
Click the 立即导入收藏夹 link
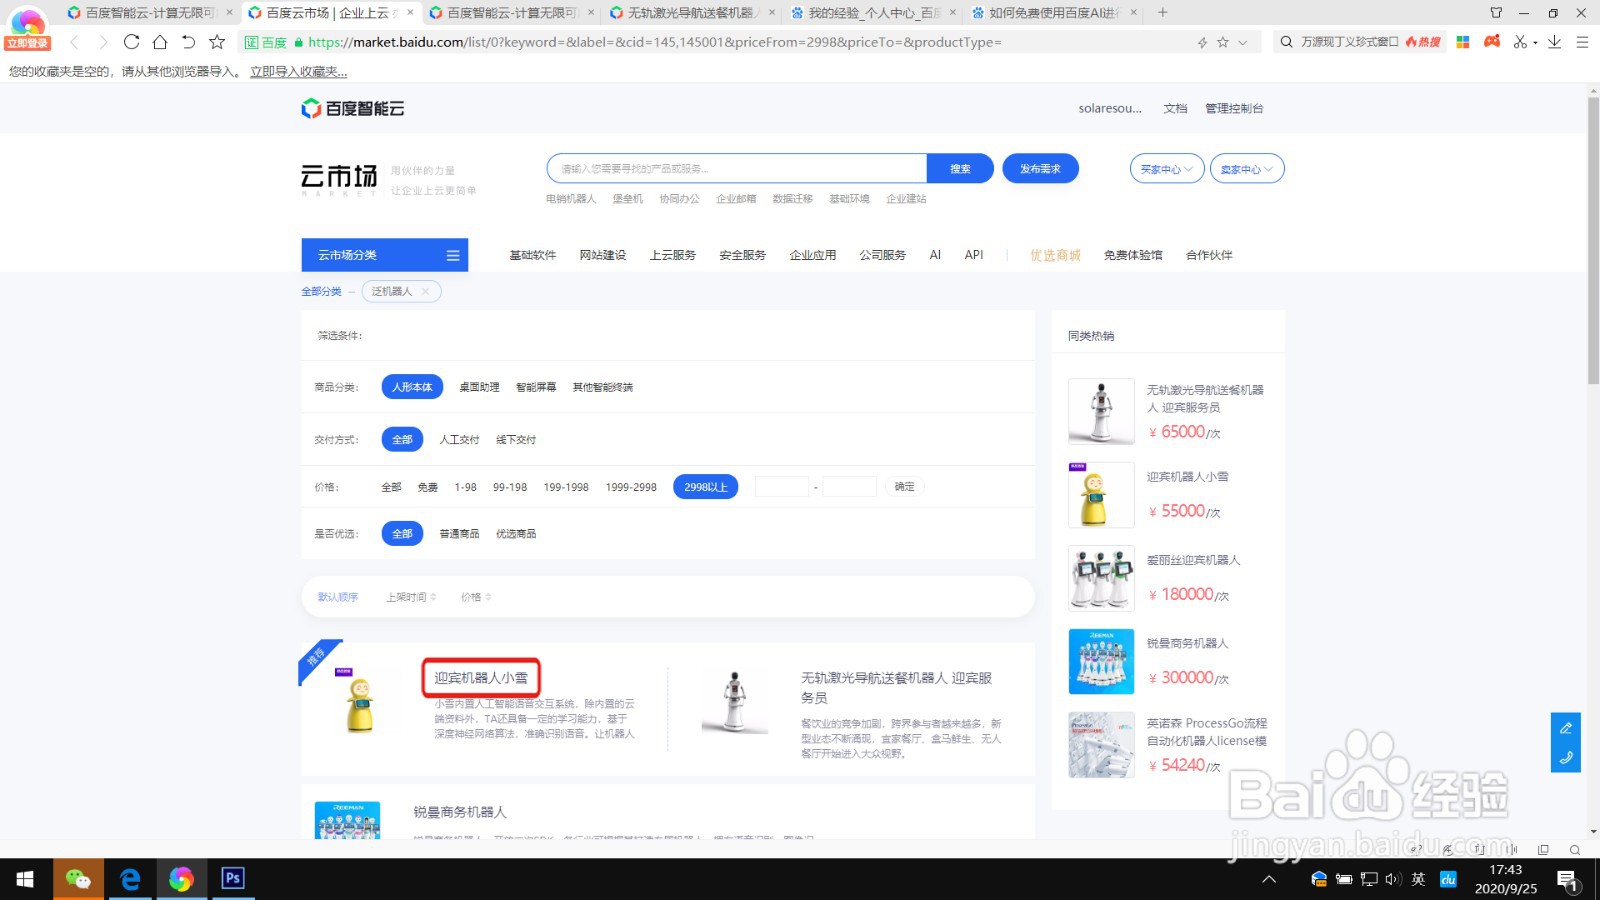(x=299, y=72)
